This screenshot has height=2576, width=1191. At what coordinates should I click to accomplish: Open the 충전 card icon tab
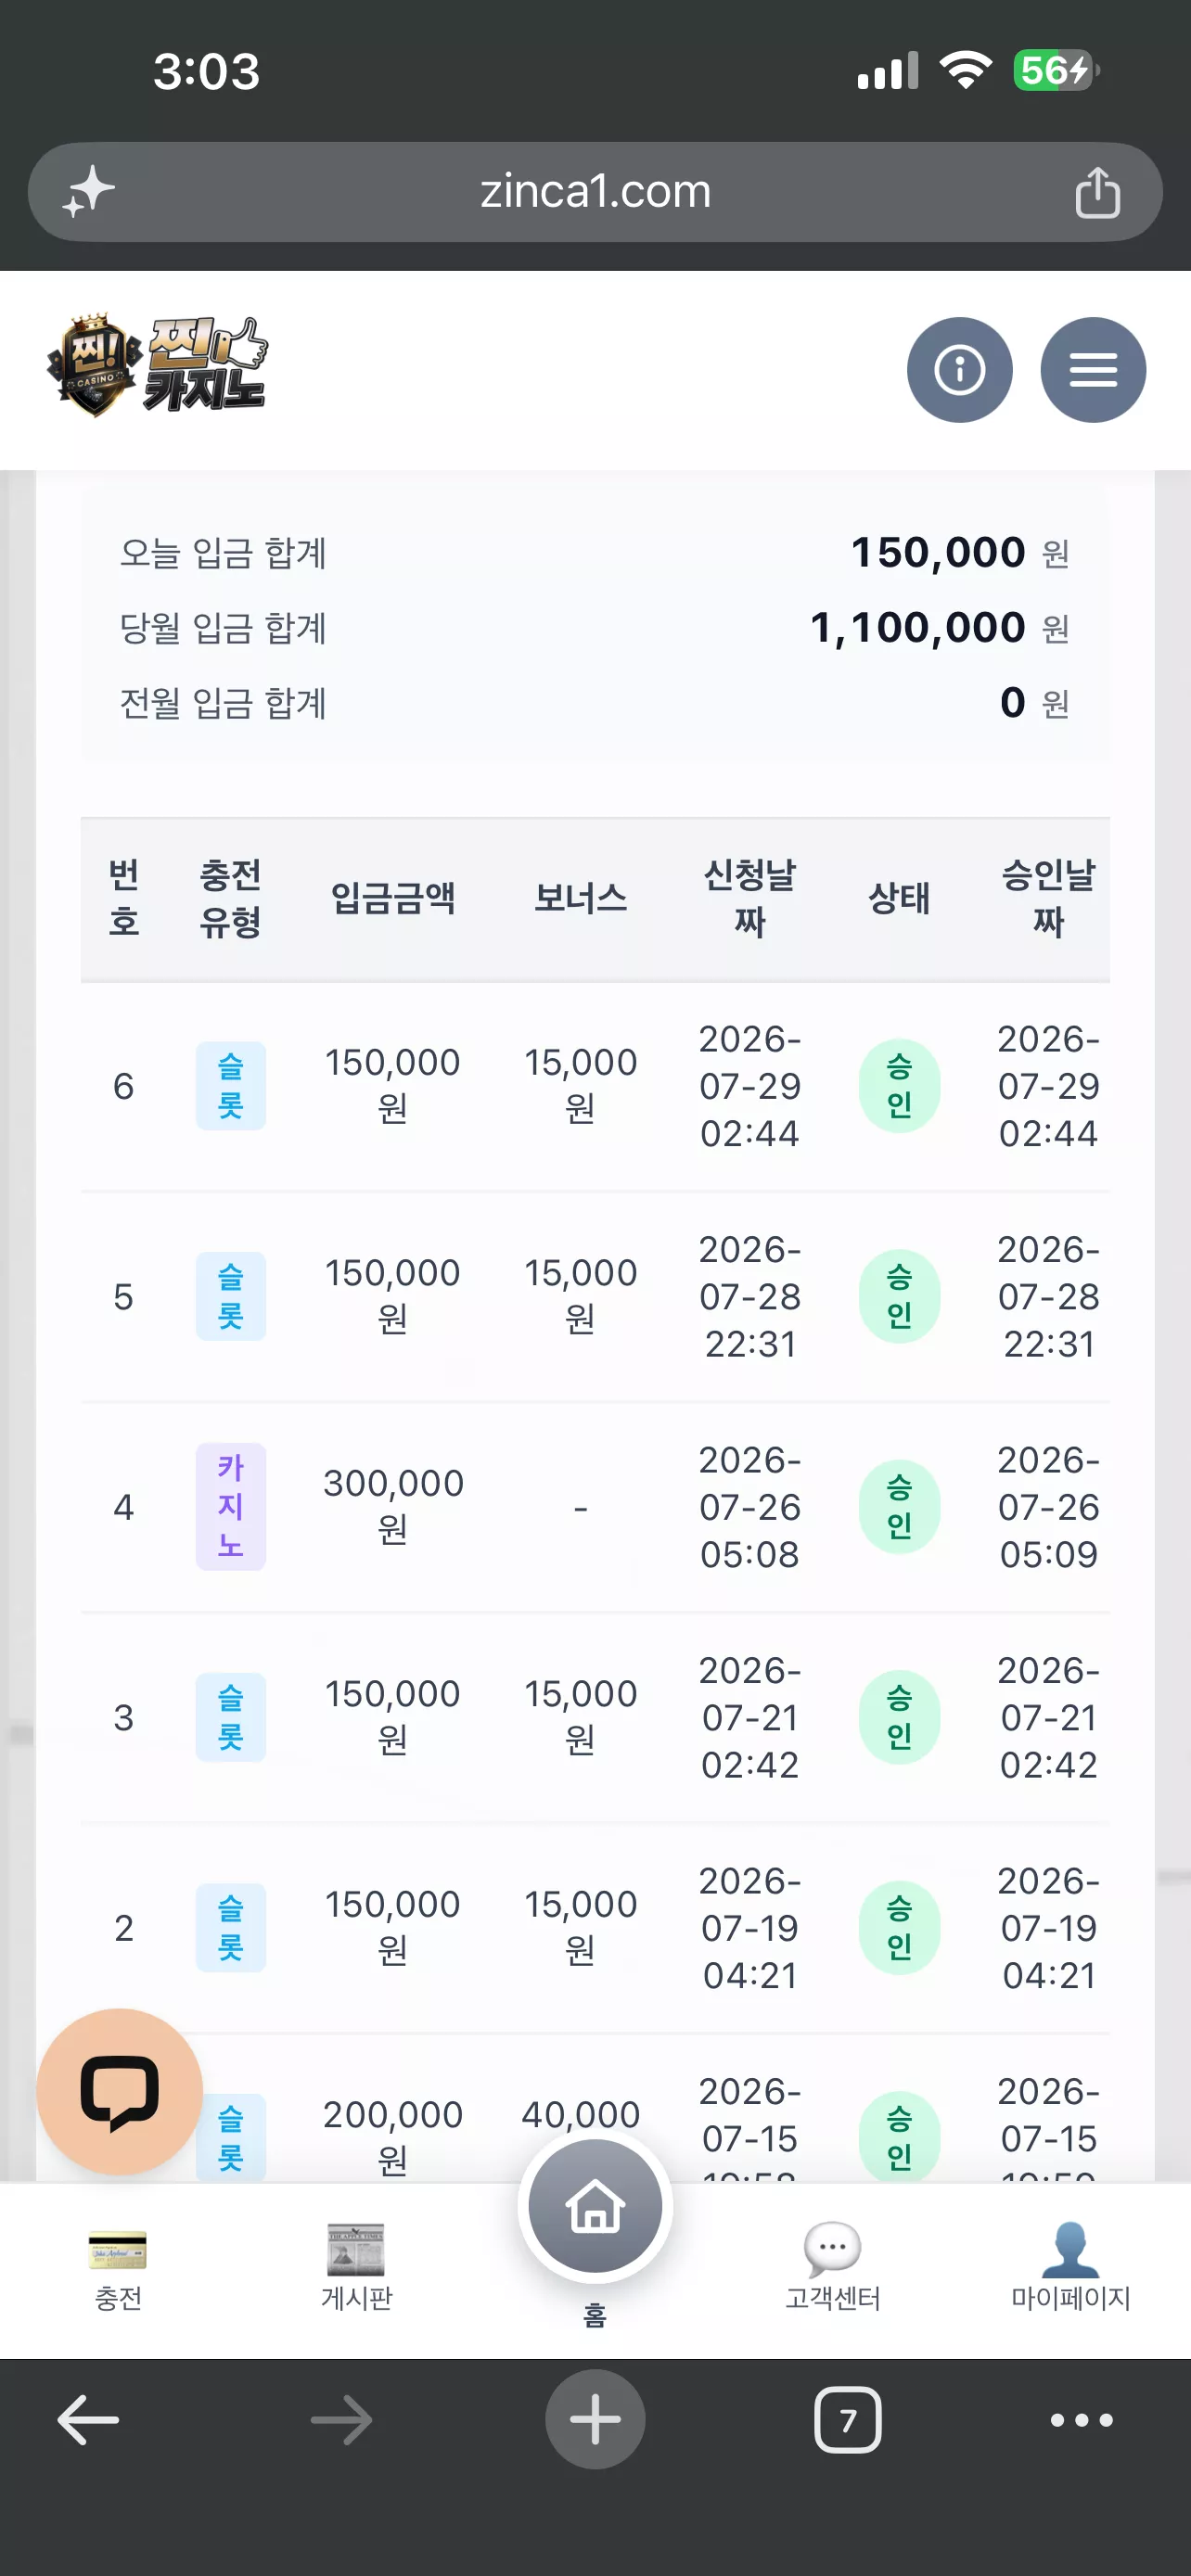[x=118, y=2269]
